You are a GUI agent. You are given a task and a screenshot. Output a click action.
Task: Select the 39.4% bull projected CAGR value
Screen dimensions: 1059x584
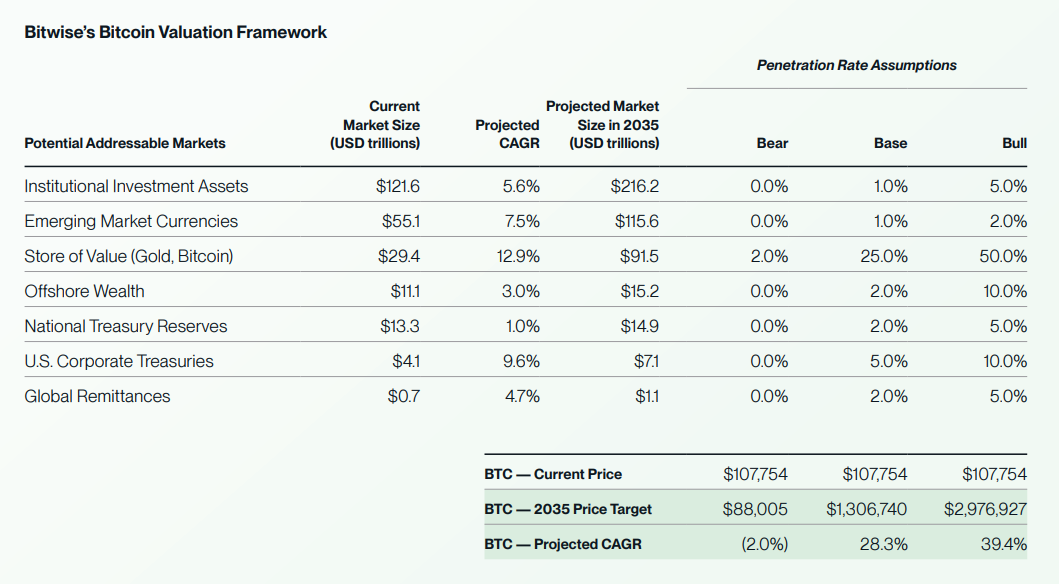(x=1005, y=544)
